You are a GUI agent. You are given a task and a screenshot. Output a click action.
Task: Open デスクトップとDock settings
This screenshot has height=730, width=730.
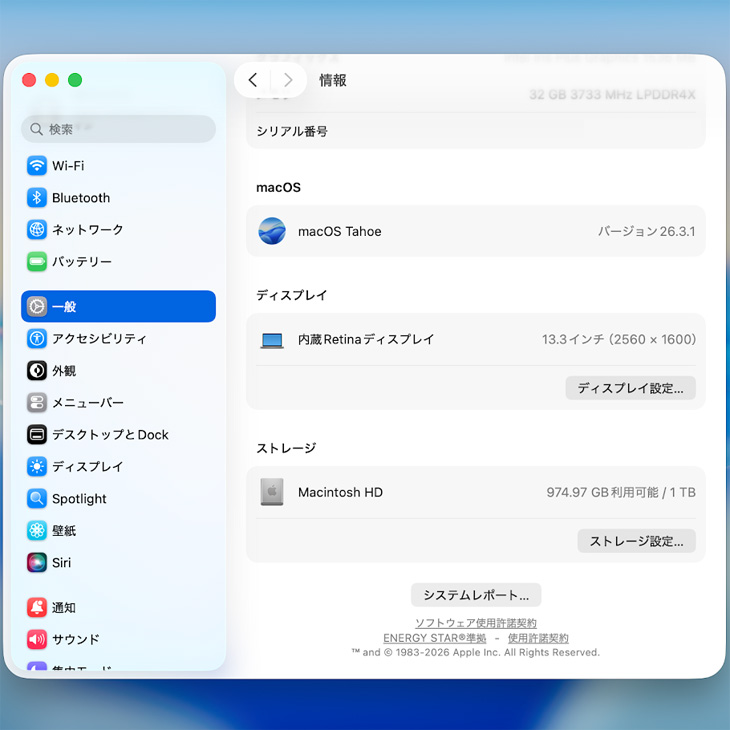tap(109, 435)
